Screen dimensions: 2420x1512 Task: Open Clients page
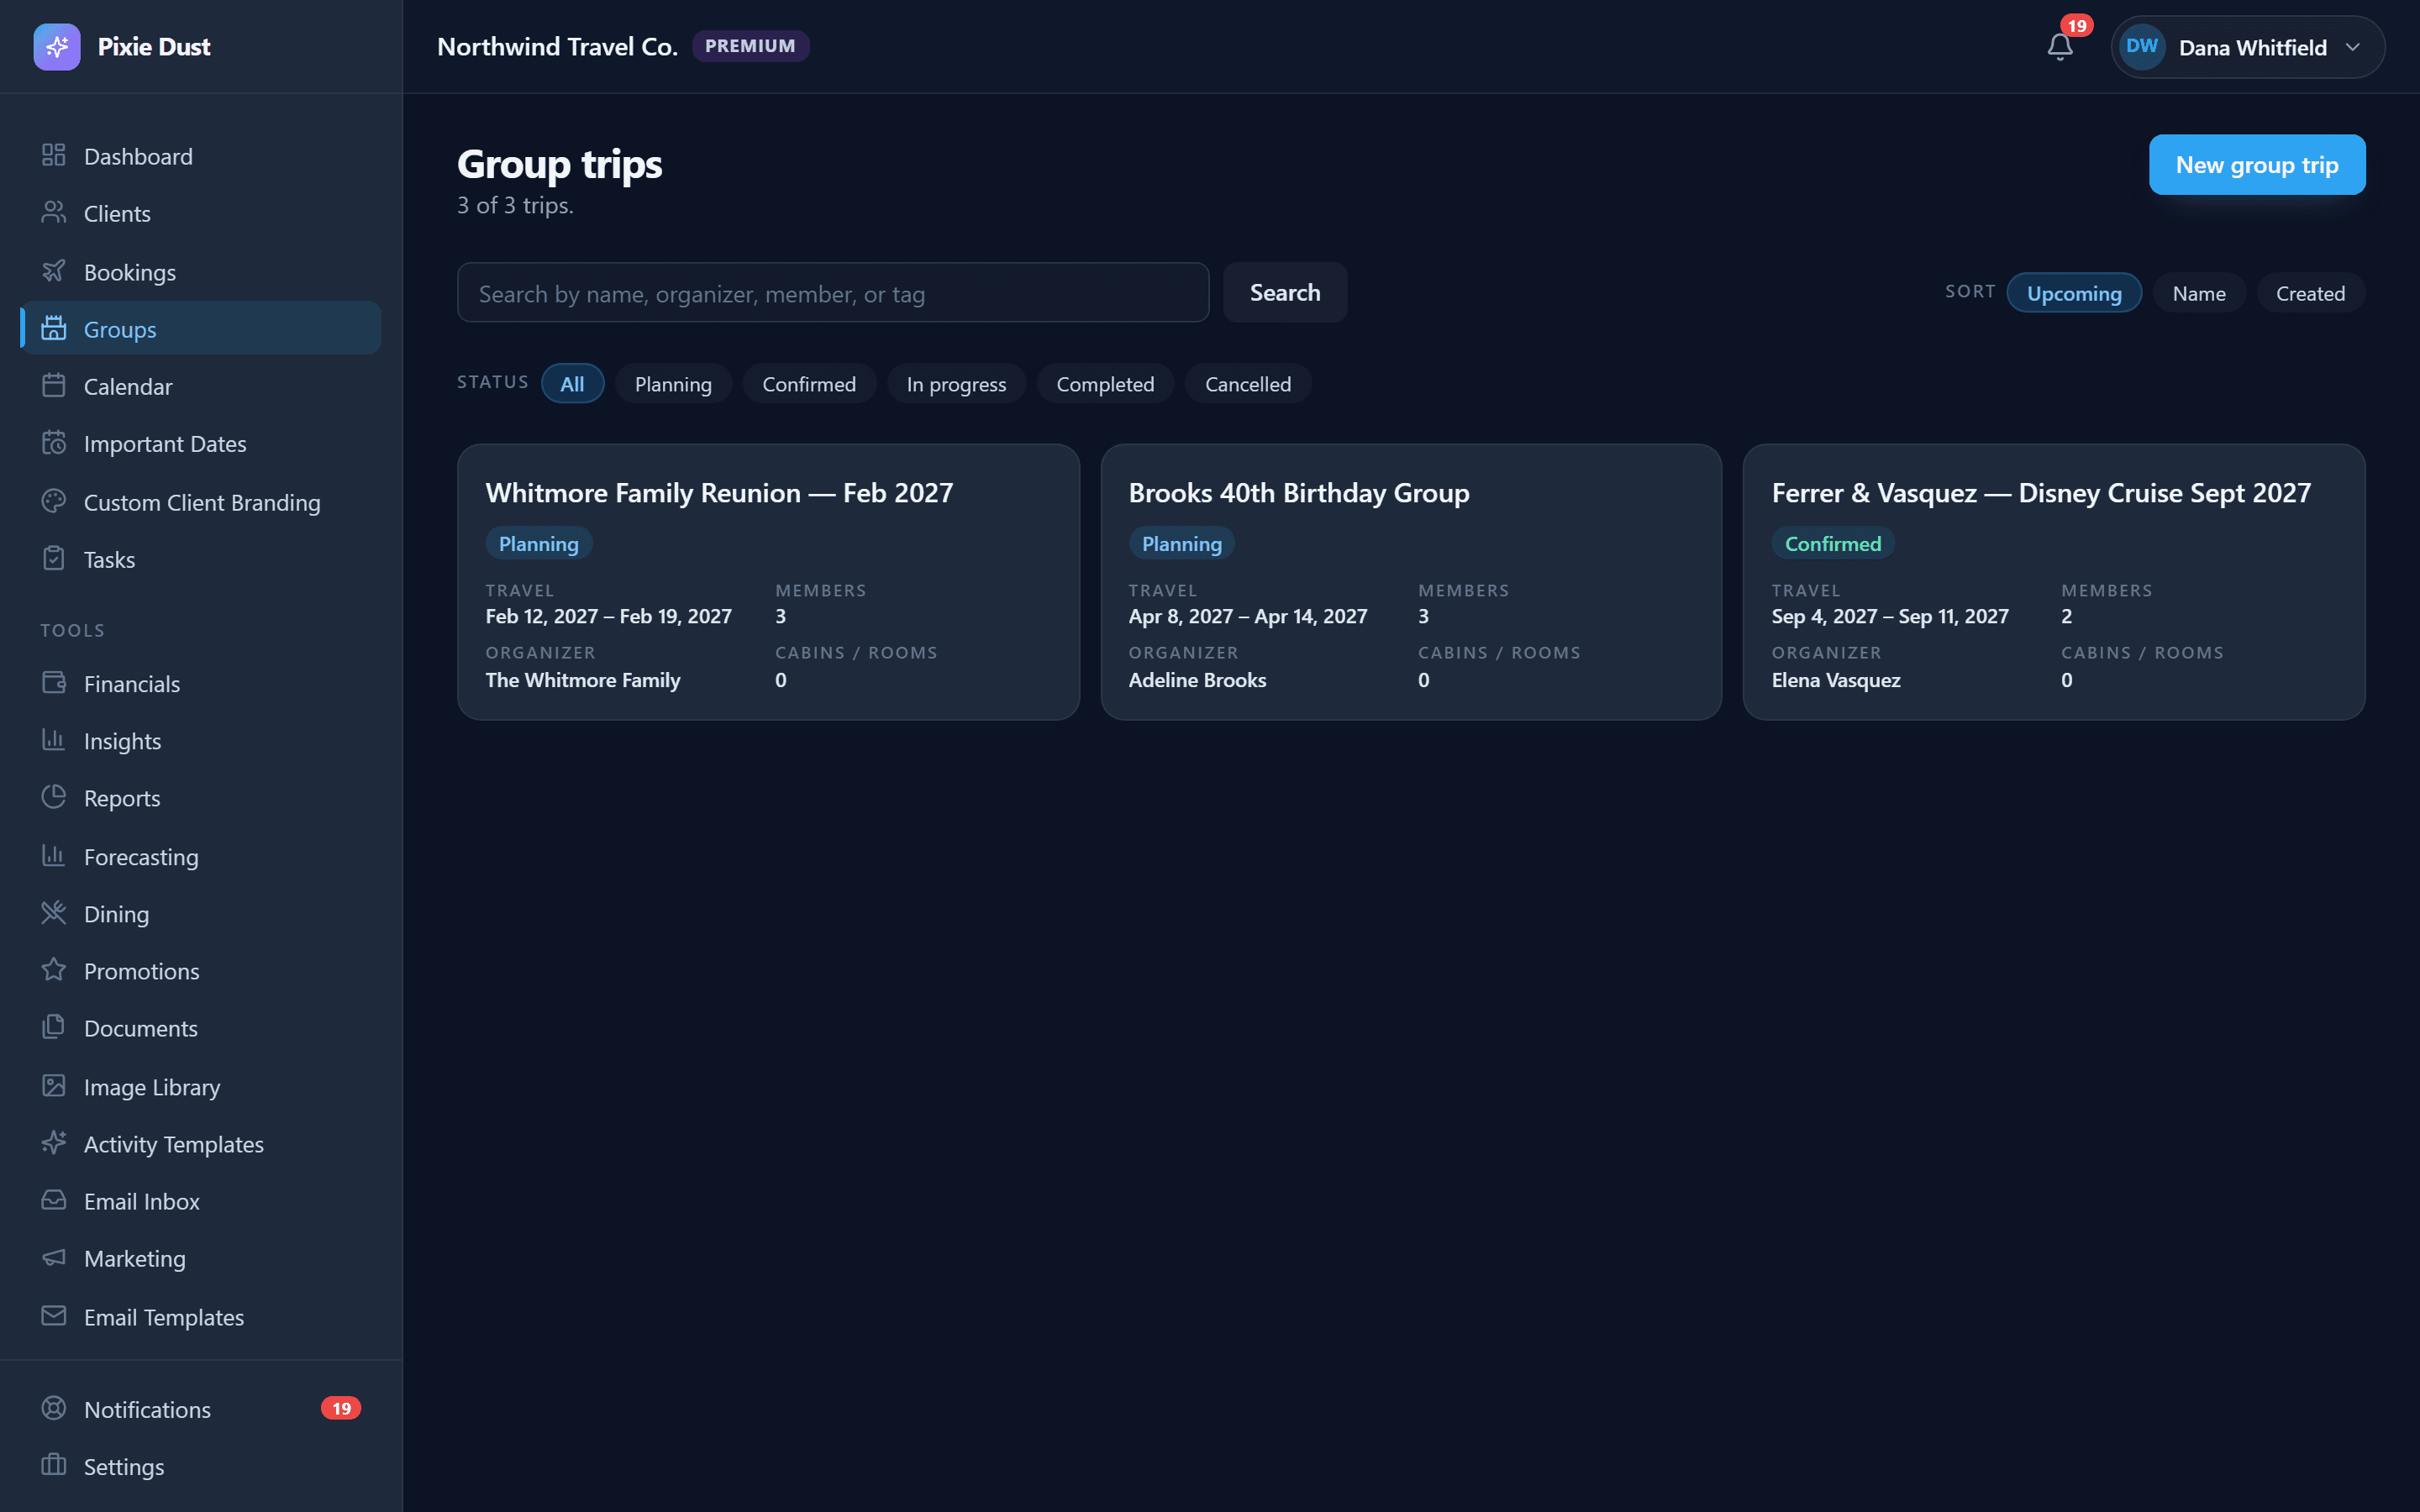click(x=200, y=213)
